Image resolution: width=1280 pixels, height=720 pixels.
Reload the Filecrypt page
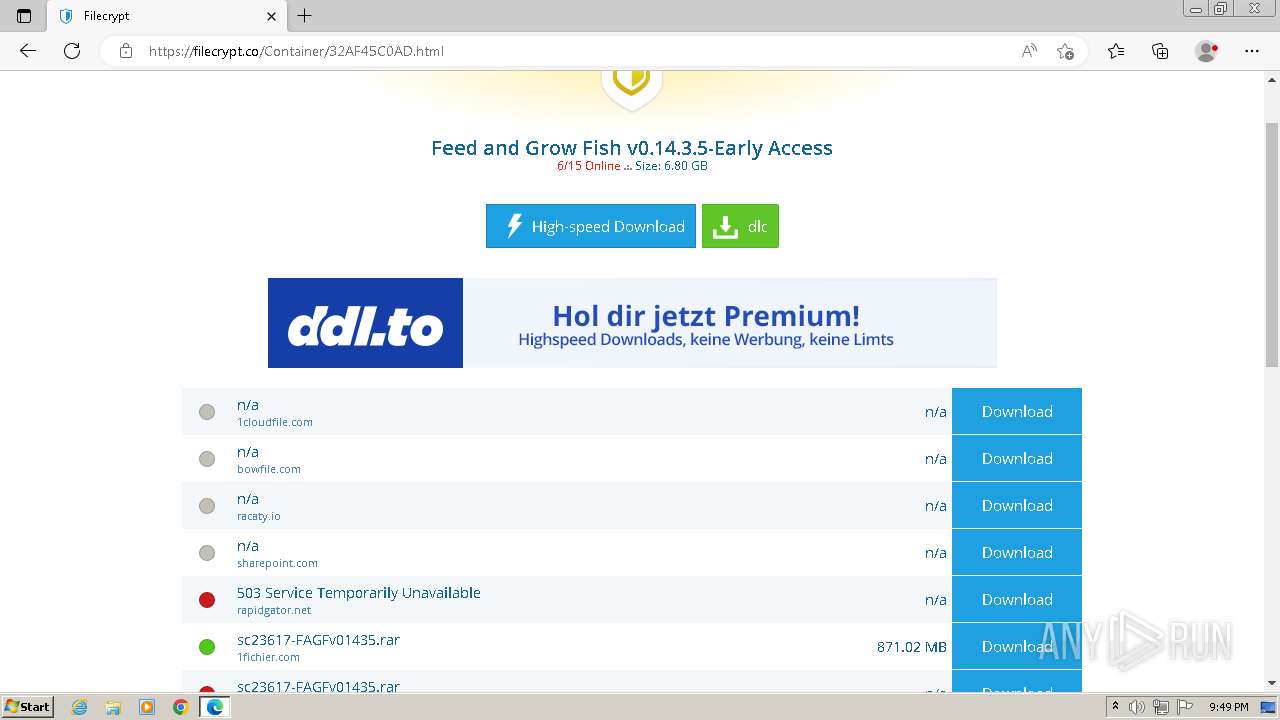72,51
